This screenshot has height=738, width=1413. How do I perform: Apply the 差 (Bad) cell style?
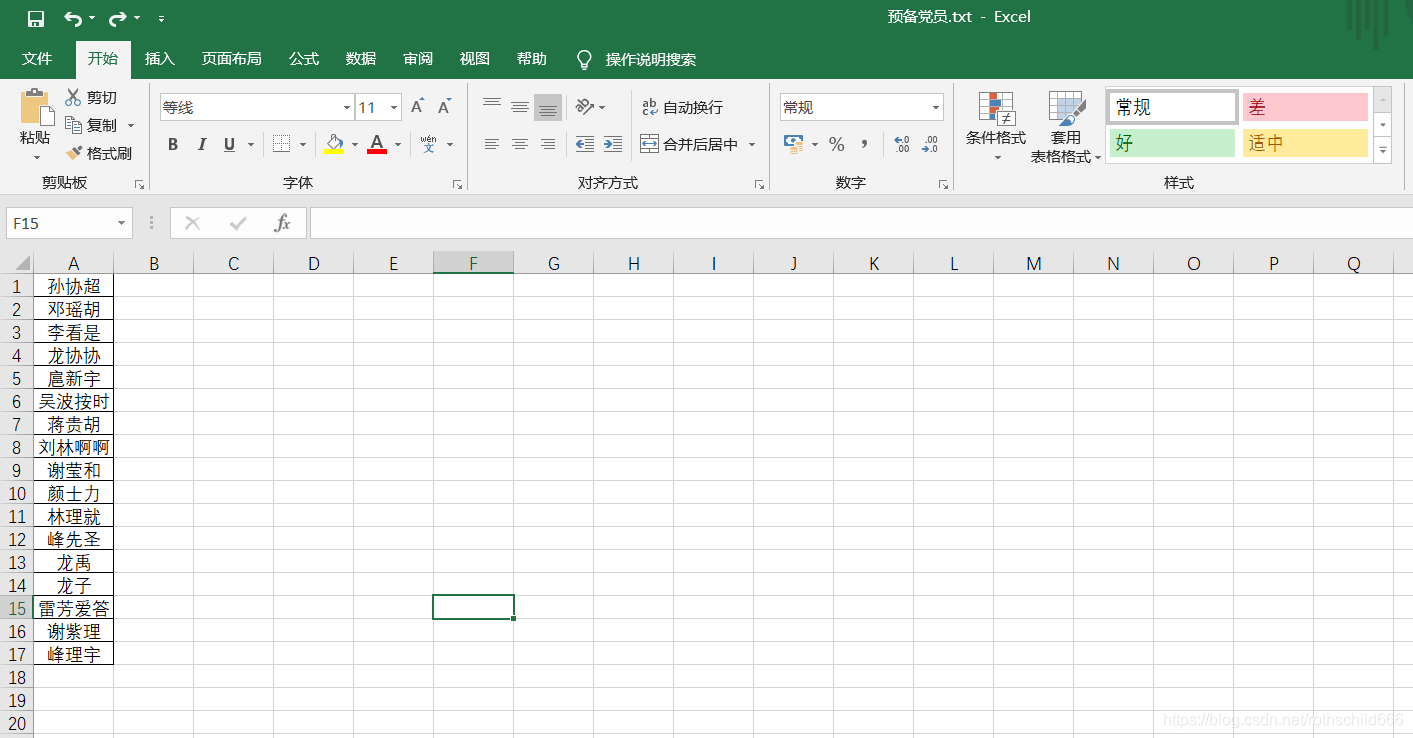(1305, 107)
